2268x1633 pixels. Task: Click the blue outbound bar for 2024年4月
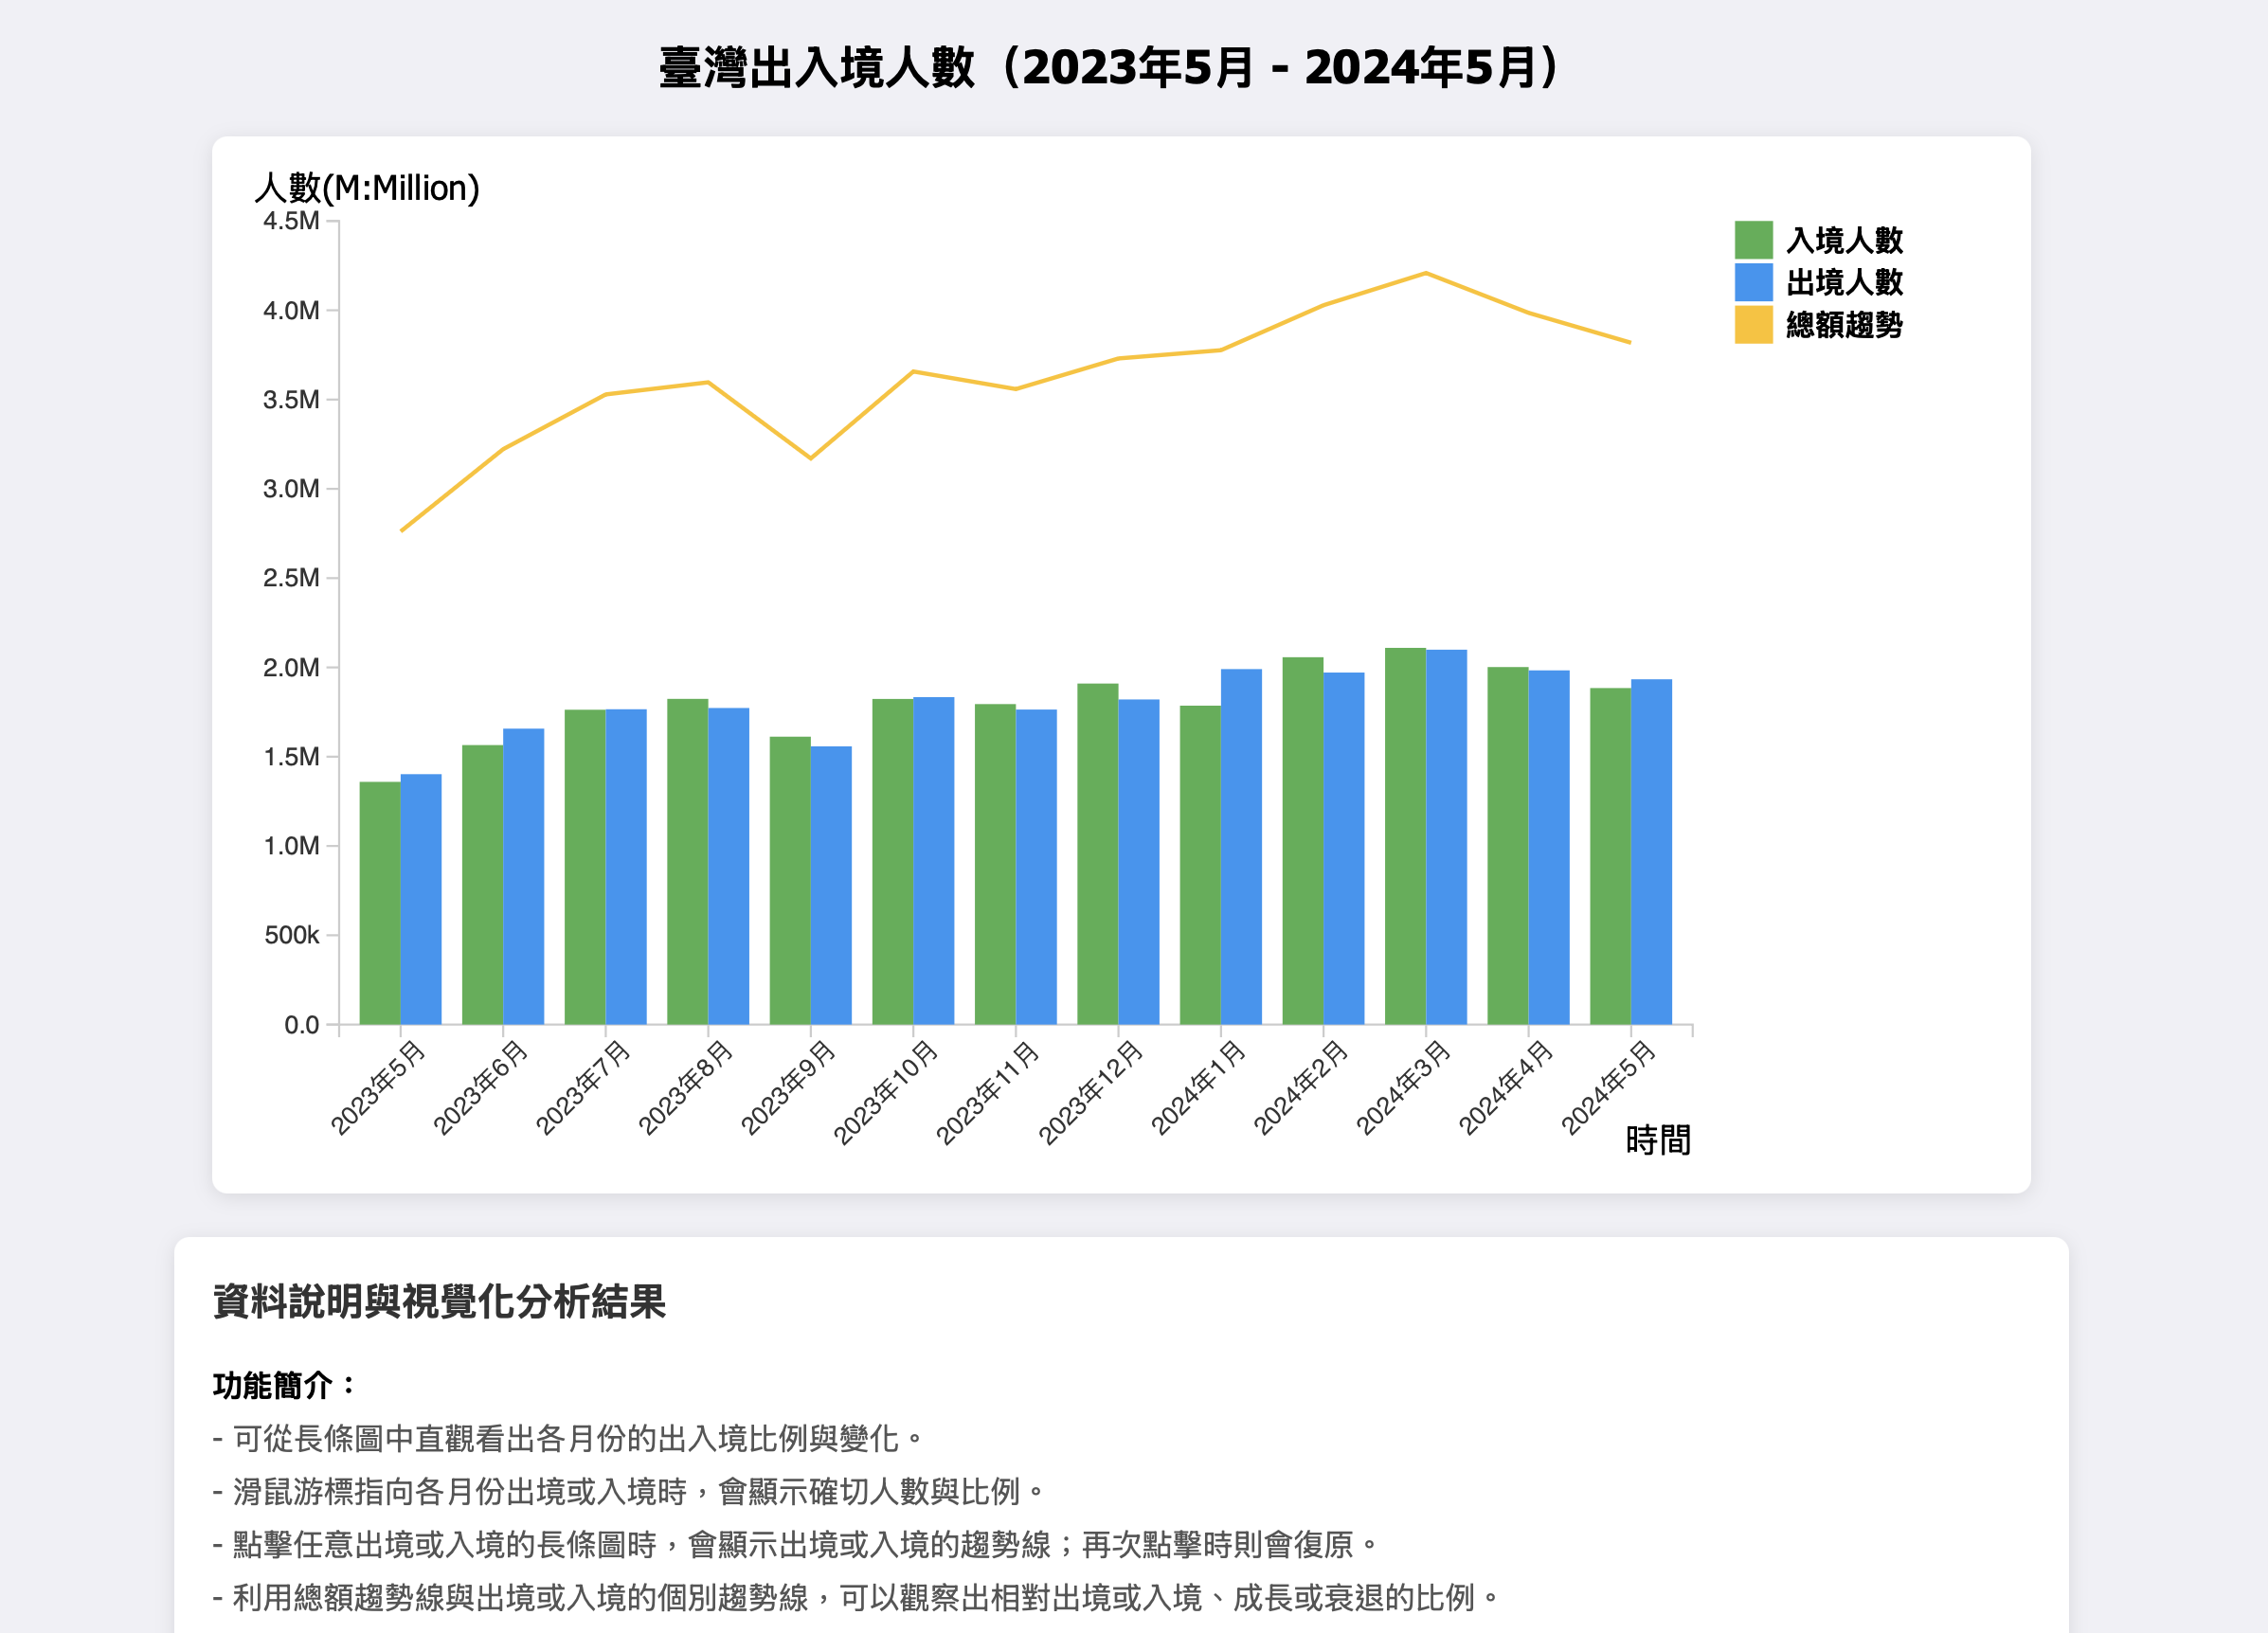[x=1548, y=847]
